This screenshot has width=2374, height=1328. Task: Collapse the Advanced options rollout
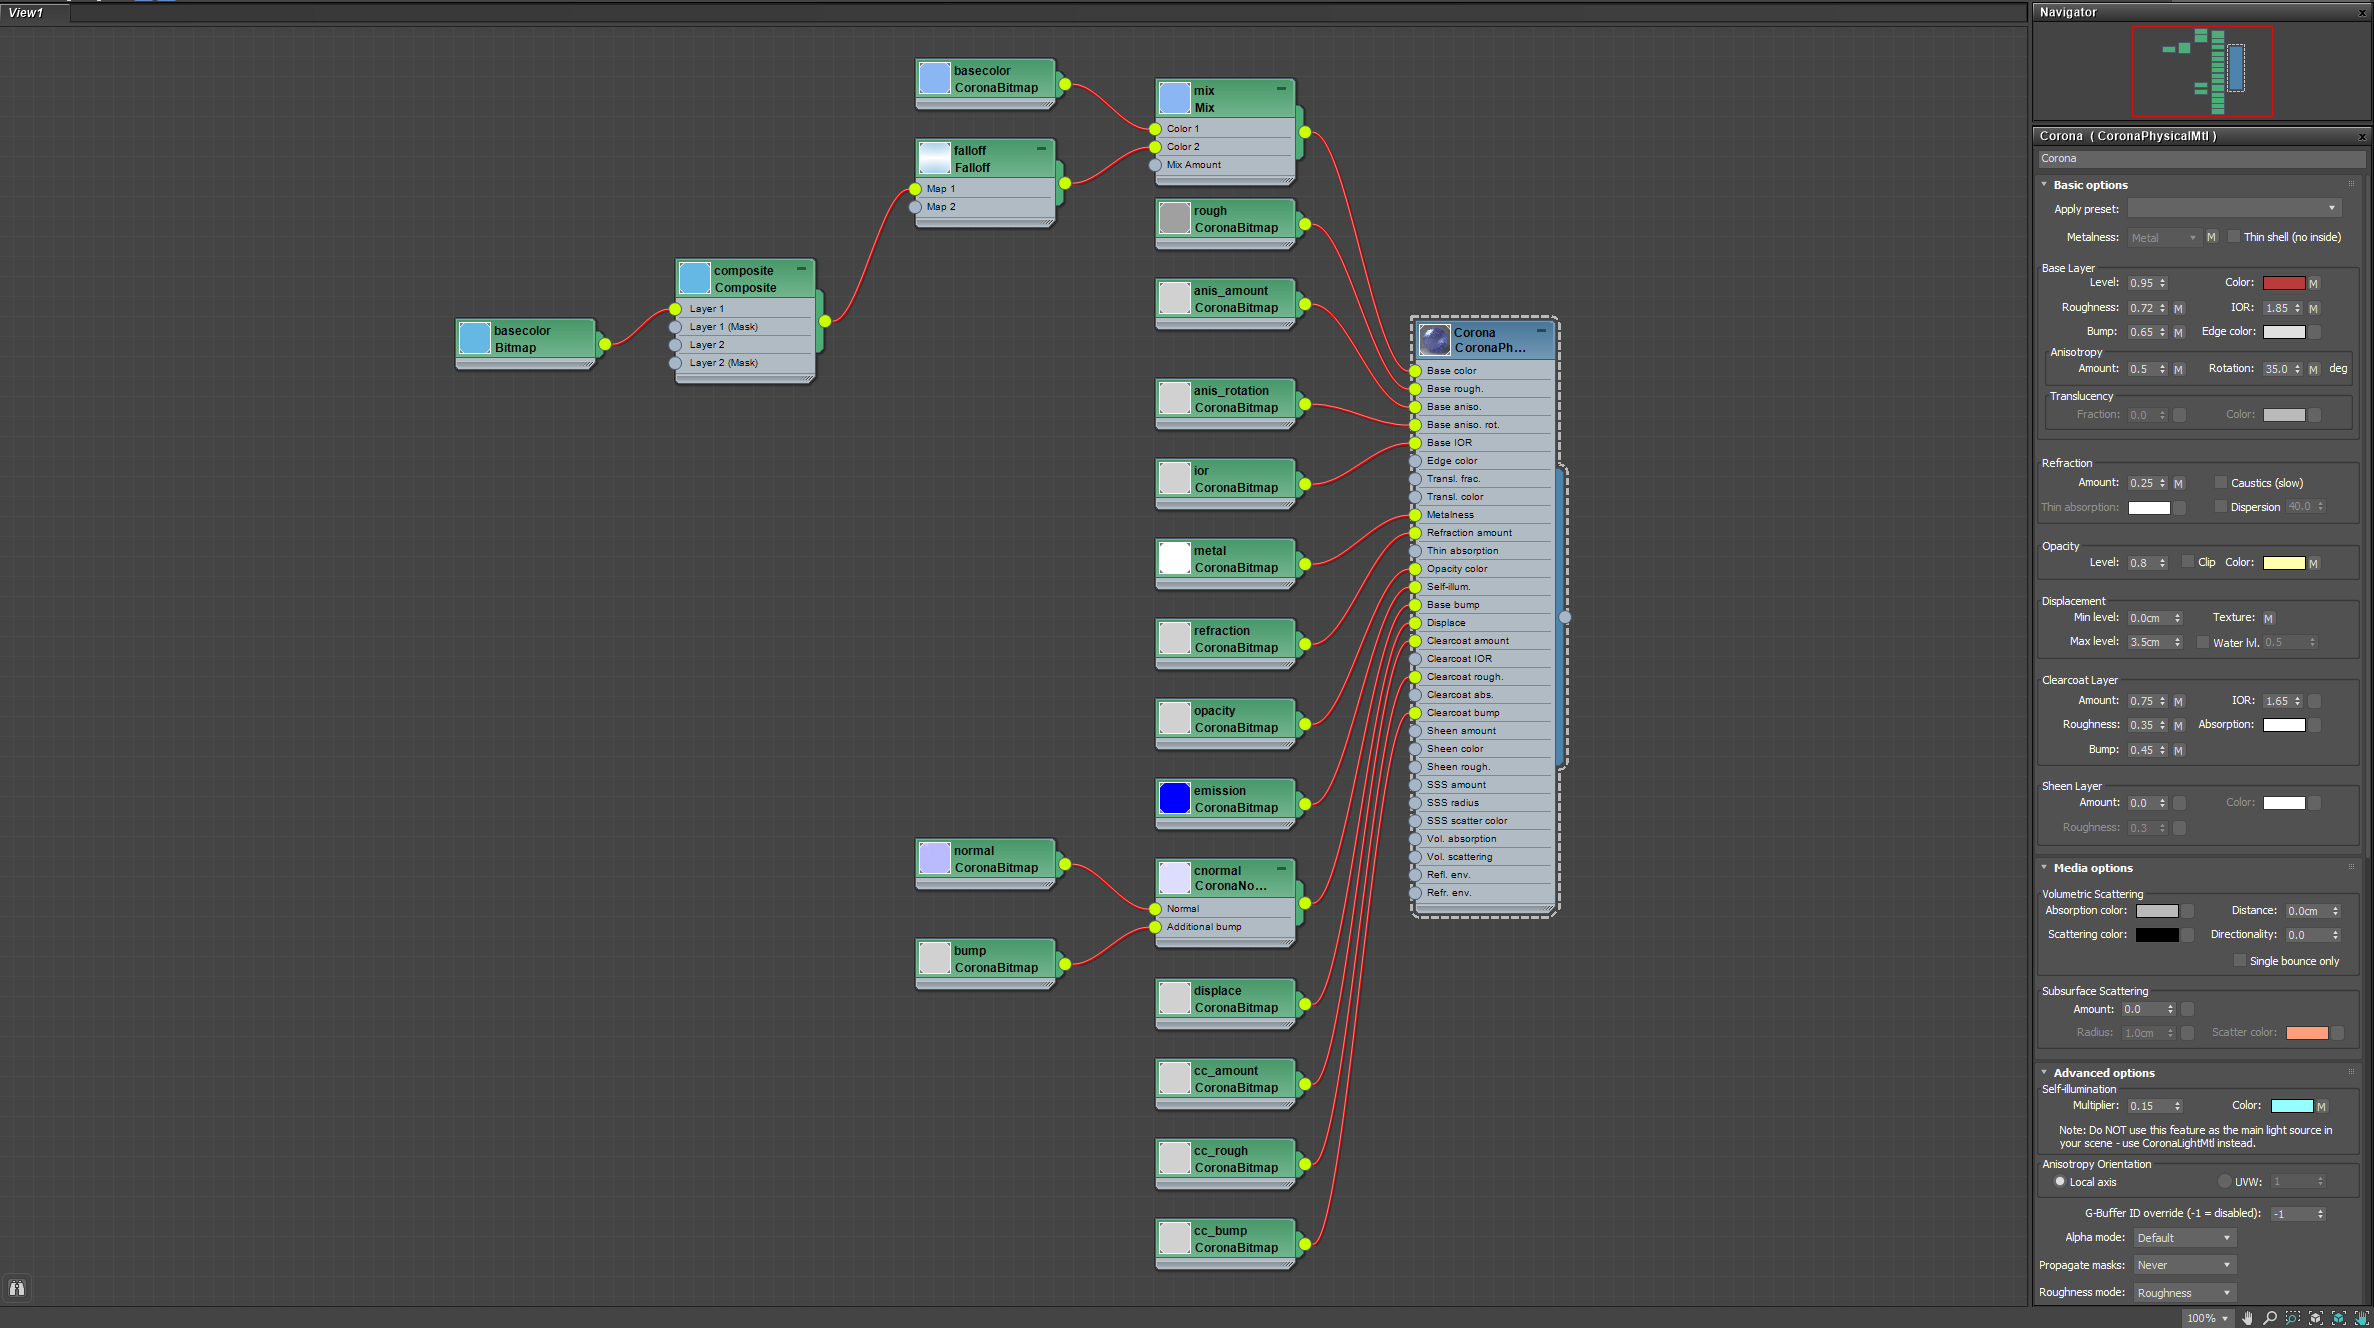point(2103,1073)
